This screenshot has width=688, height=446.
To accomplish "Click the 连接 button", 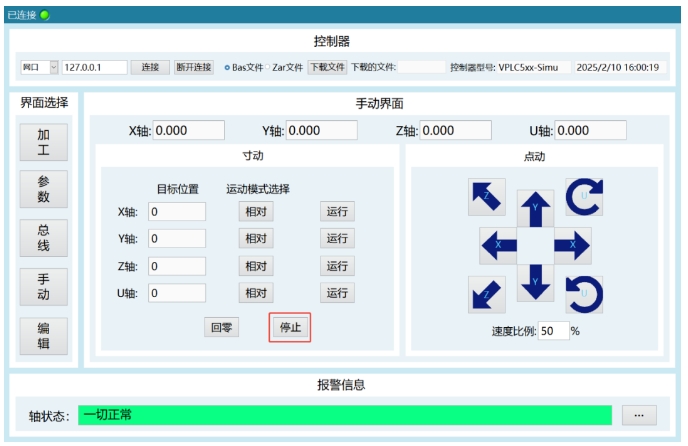I will [150, 67].
